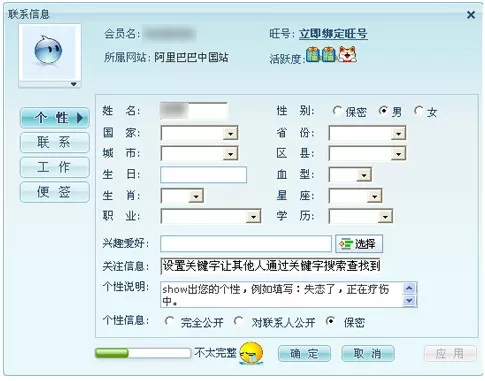Viewport: 485px width, 381px height.
Task: Open the 省份 dropdown
Action: pyautogui.click(x=367, y=133)
